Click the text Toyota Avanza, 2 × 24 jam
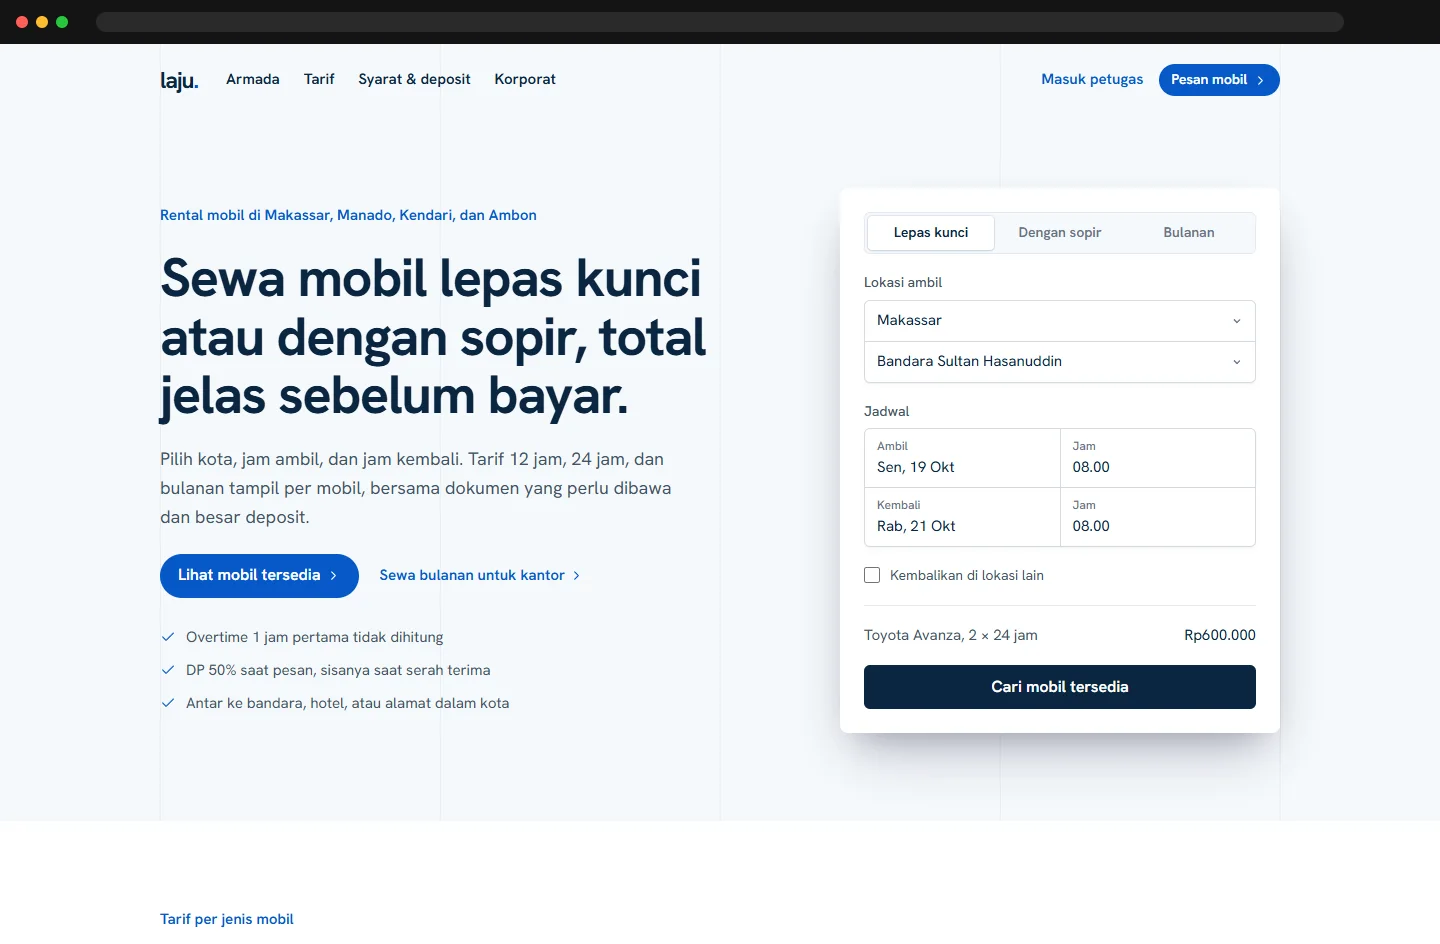1440x944 pixels. [951, 635]
